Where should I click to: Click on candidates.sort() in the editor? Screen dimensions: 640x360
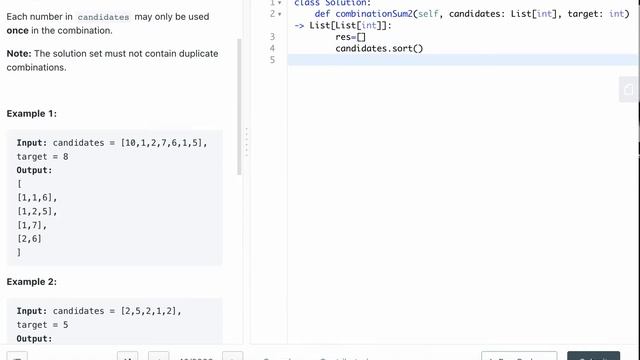(379, 48)
